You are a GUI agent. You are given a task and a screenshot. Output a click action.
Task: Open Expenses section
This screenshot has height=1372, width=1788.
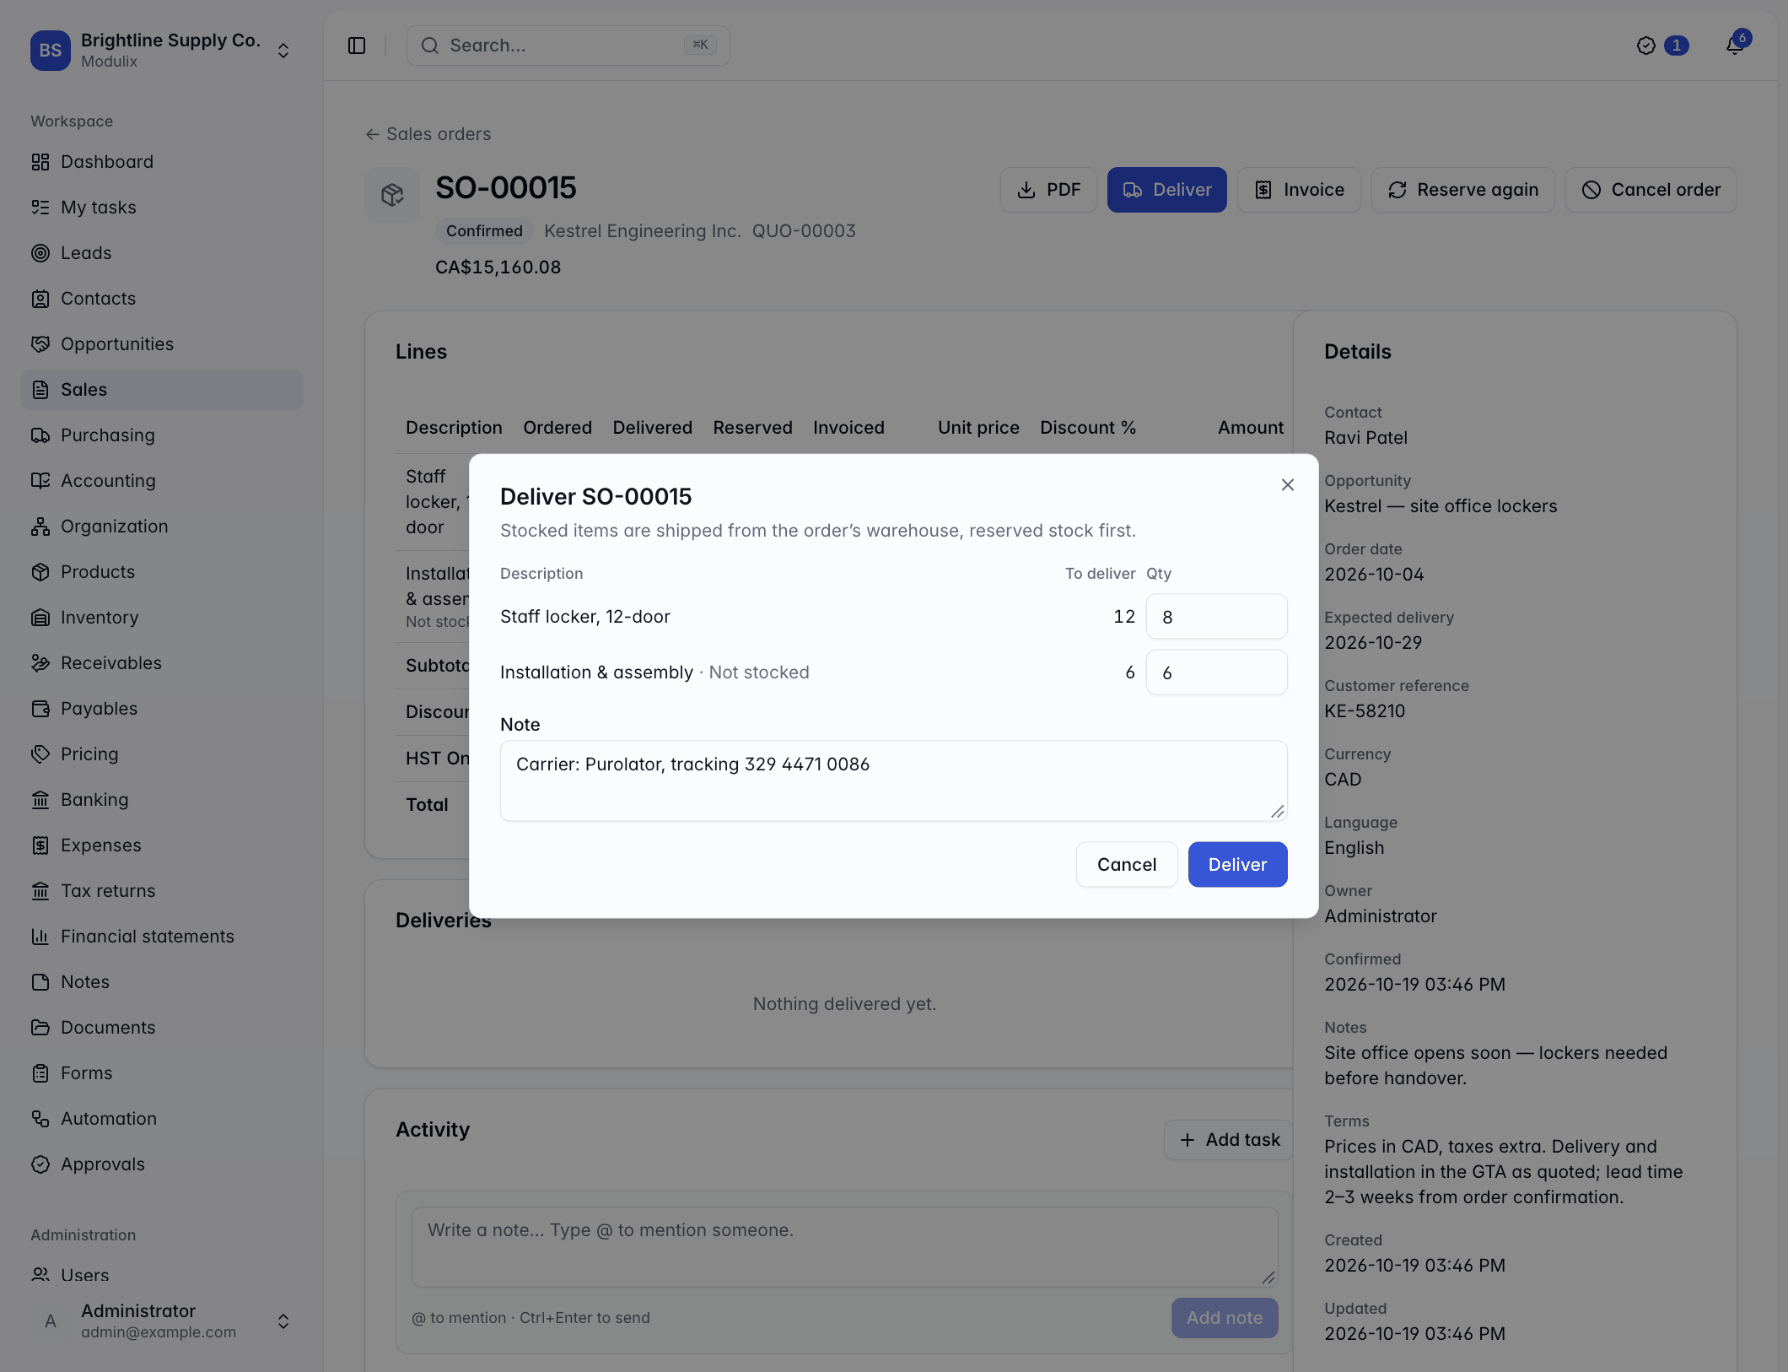[161, 844]
